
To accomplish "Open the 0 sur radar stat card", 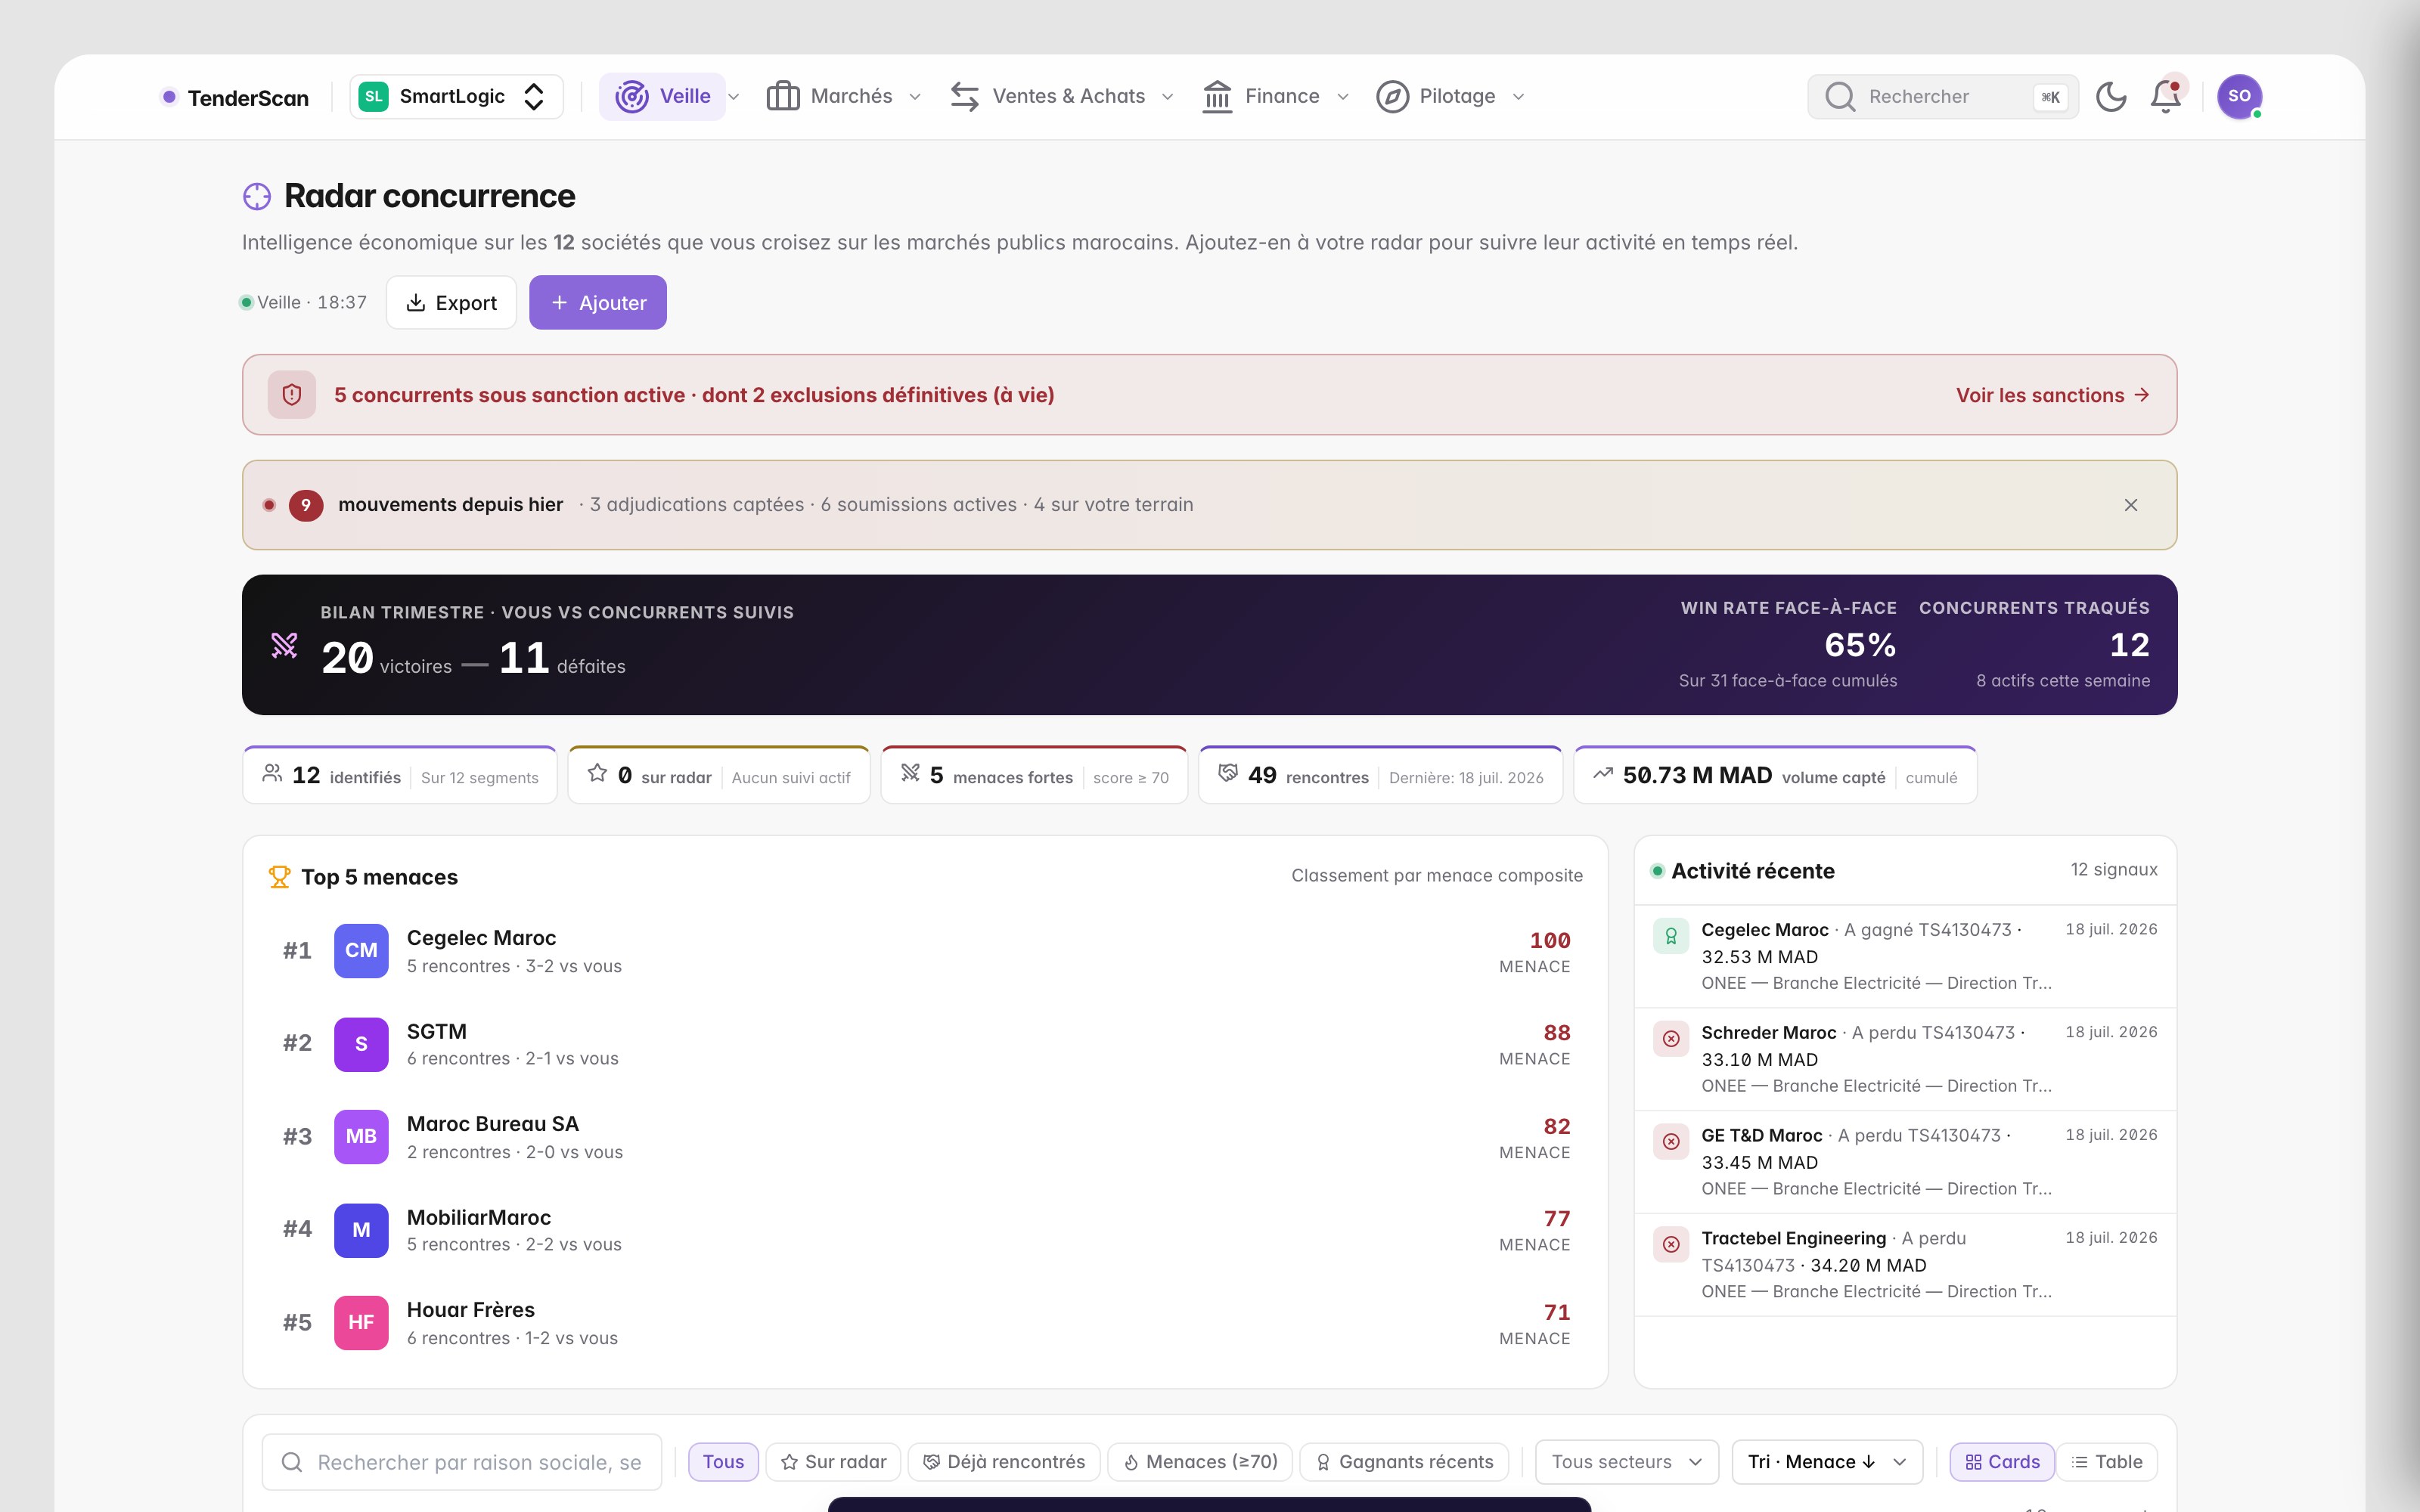I will (719, 775).
